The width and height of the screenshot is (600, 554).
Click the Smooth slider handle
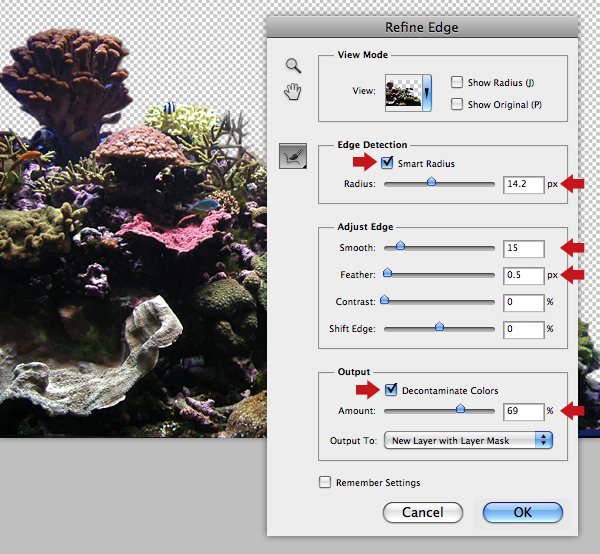[400, 246]
